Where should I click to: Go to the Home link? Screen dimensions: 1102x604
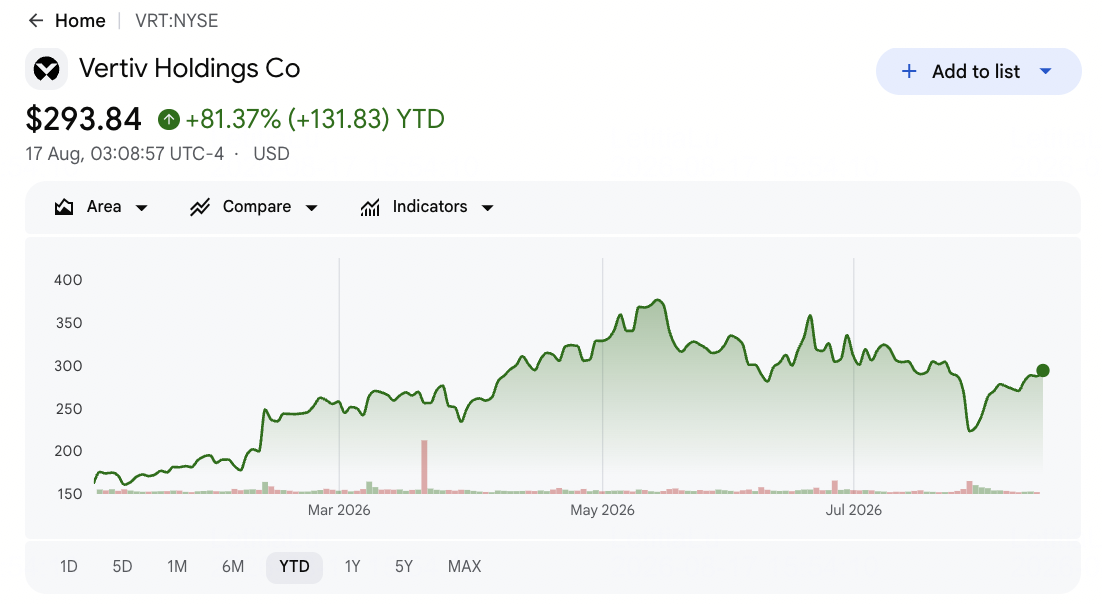tap(80, 21)
